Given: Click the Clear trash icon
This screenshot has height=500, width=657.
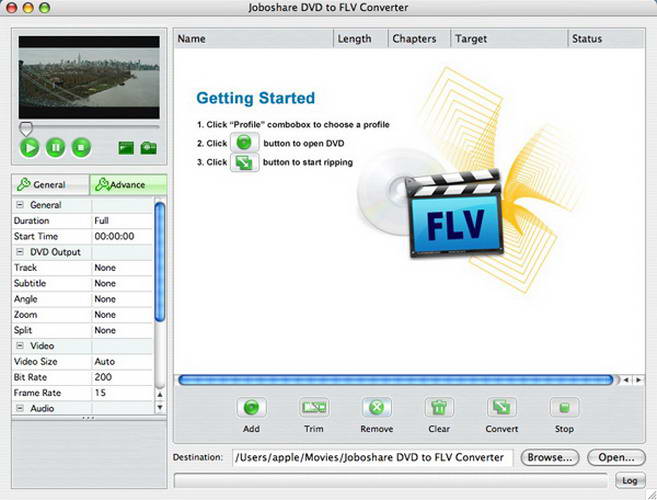Looking at the screenshot, I should tap(439, 407).
